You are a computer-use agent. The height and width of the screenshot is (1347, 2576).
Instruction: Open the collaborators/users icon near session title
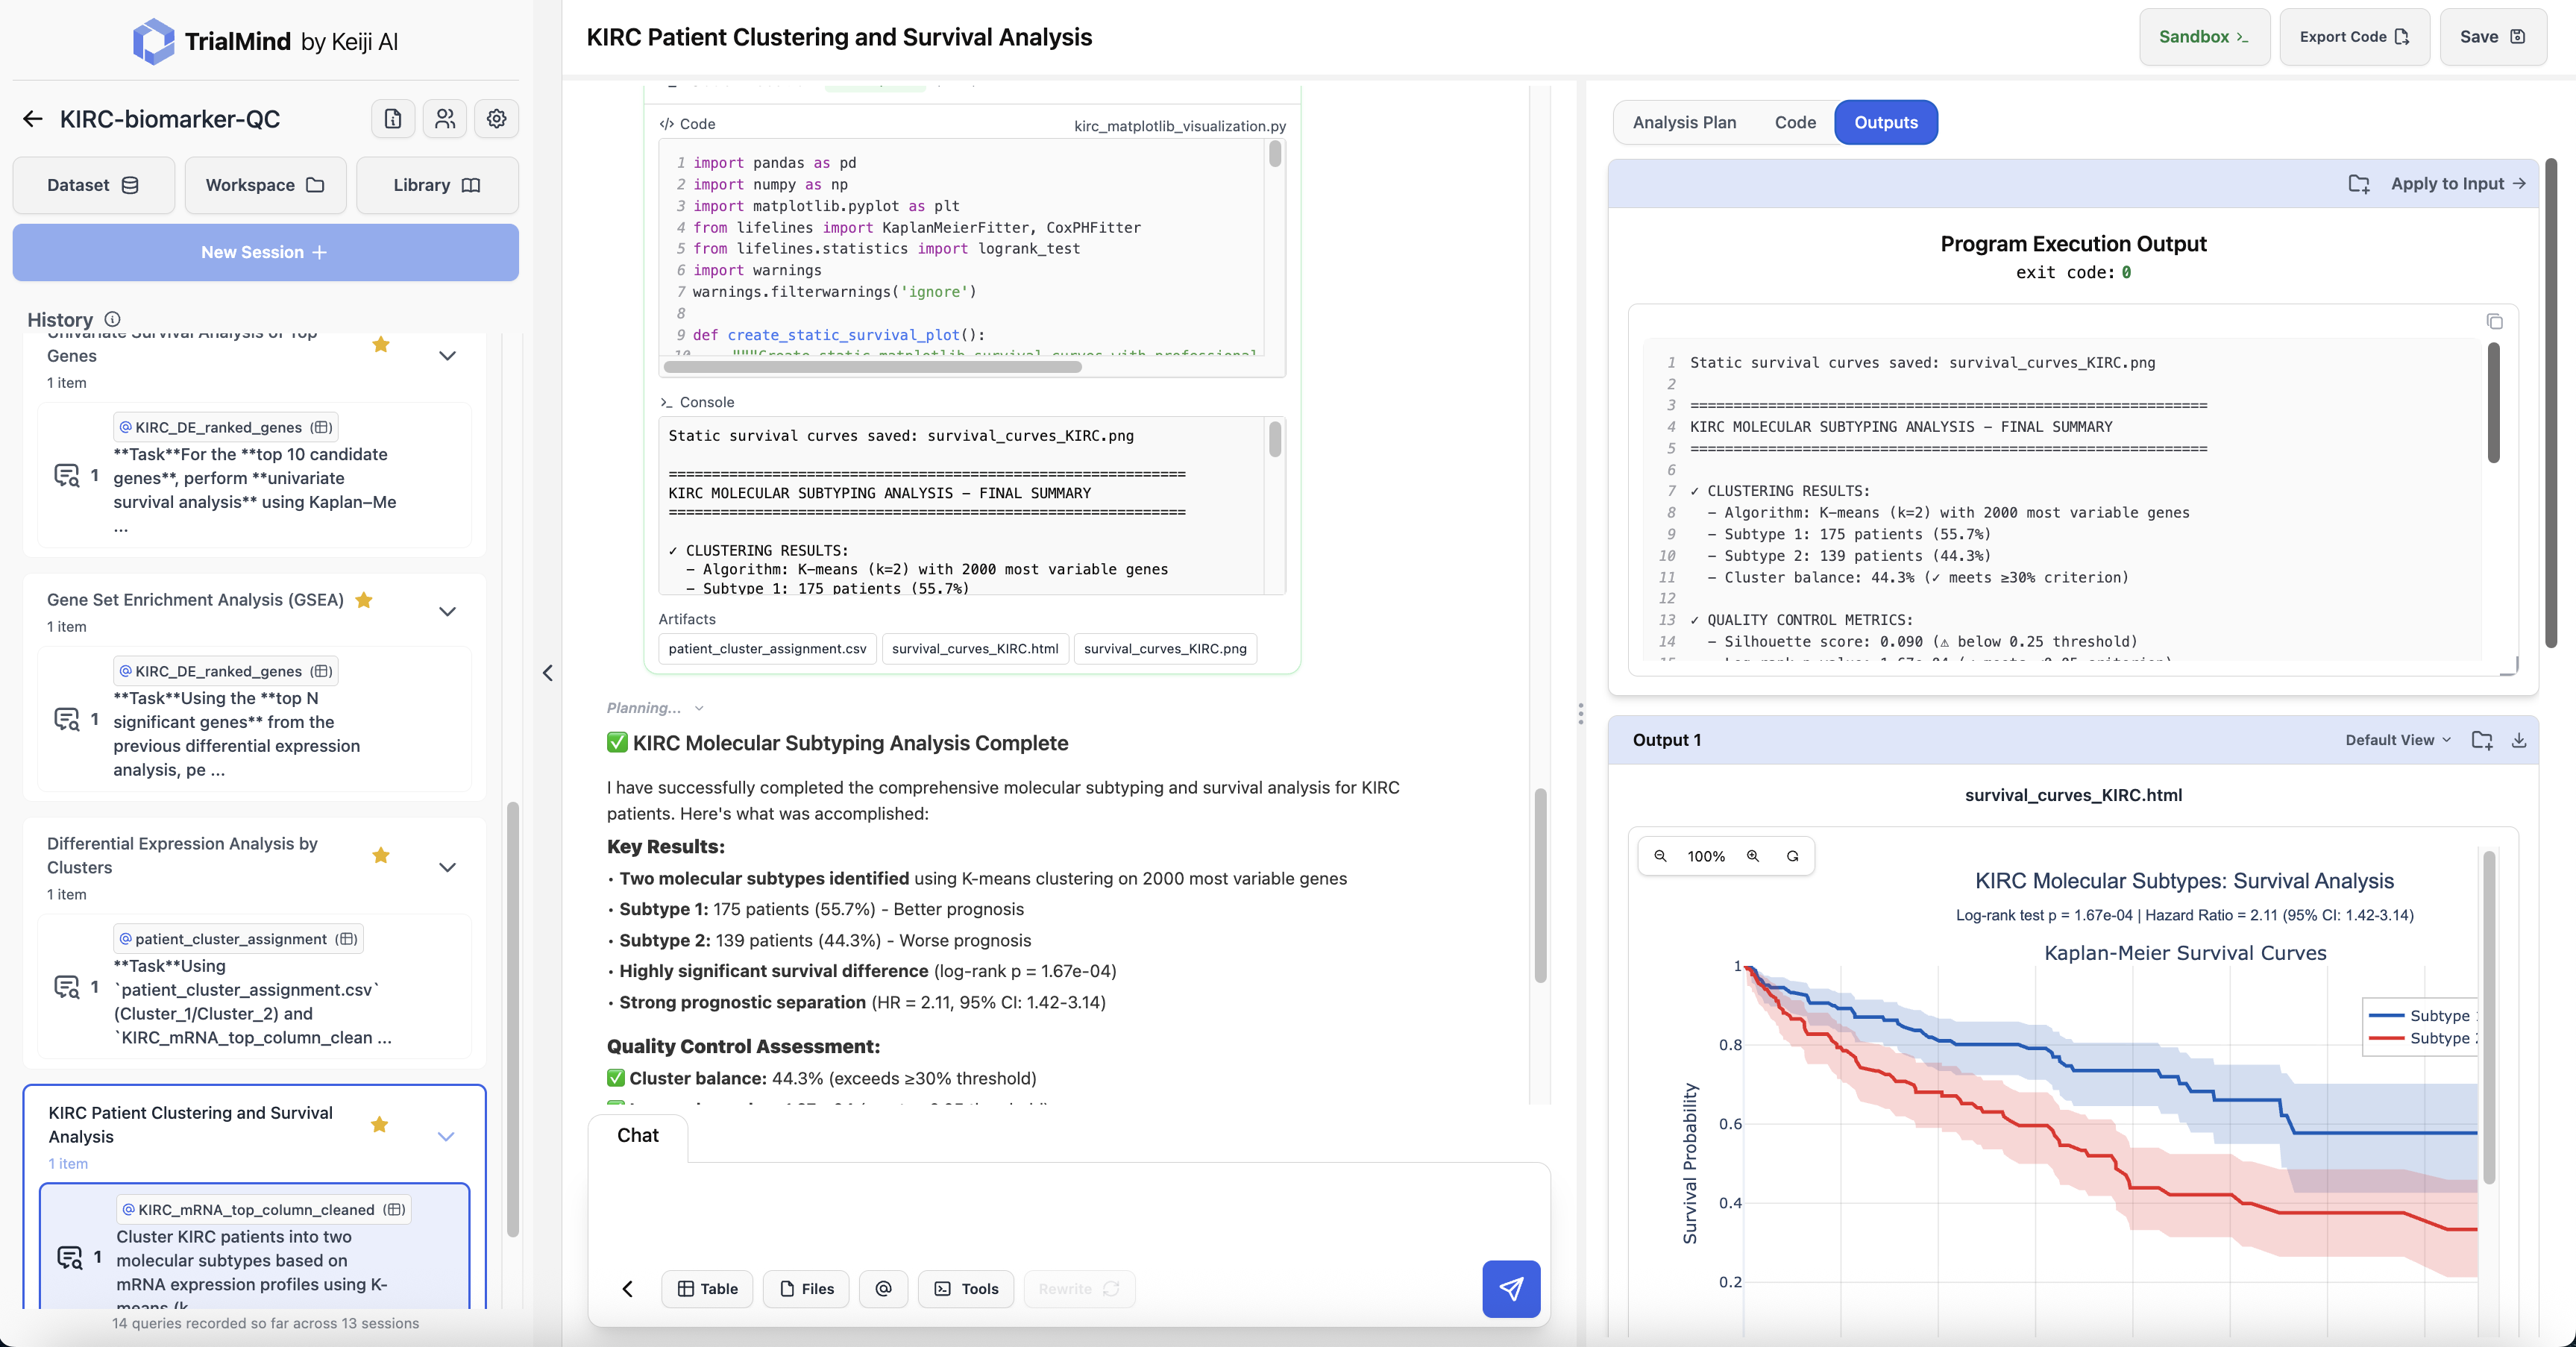pyautogui.click(x=444, y=118)
